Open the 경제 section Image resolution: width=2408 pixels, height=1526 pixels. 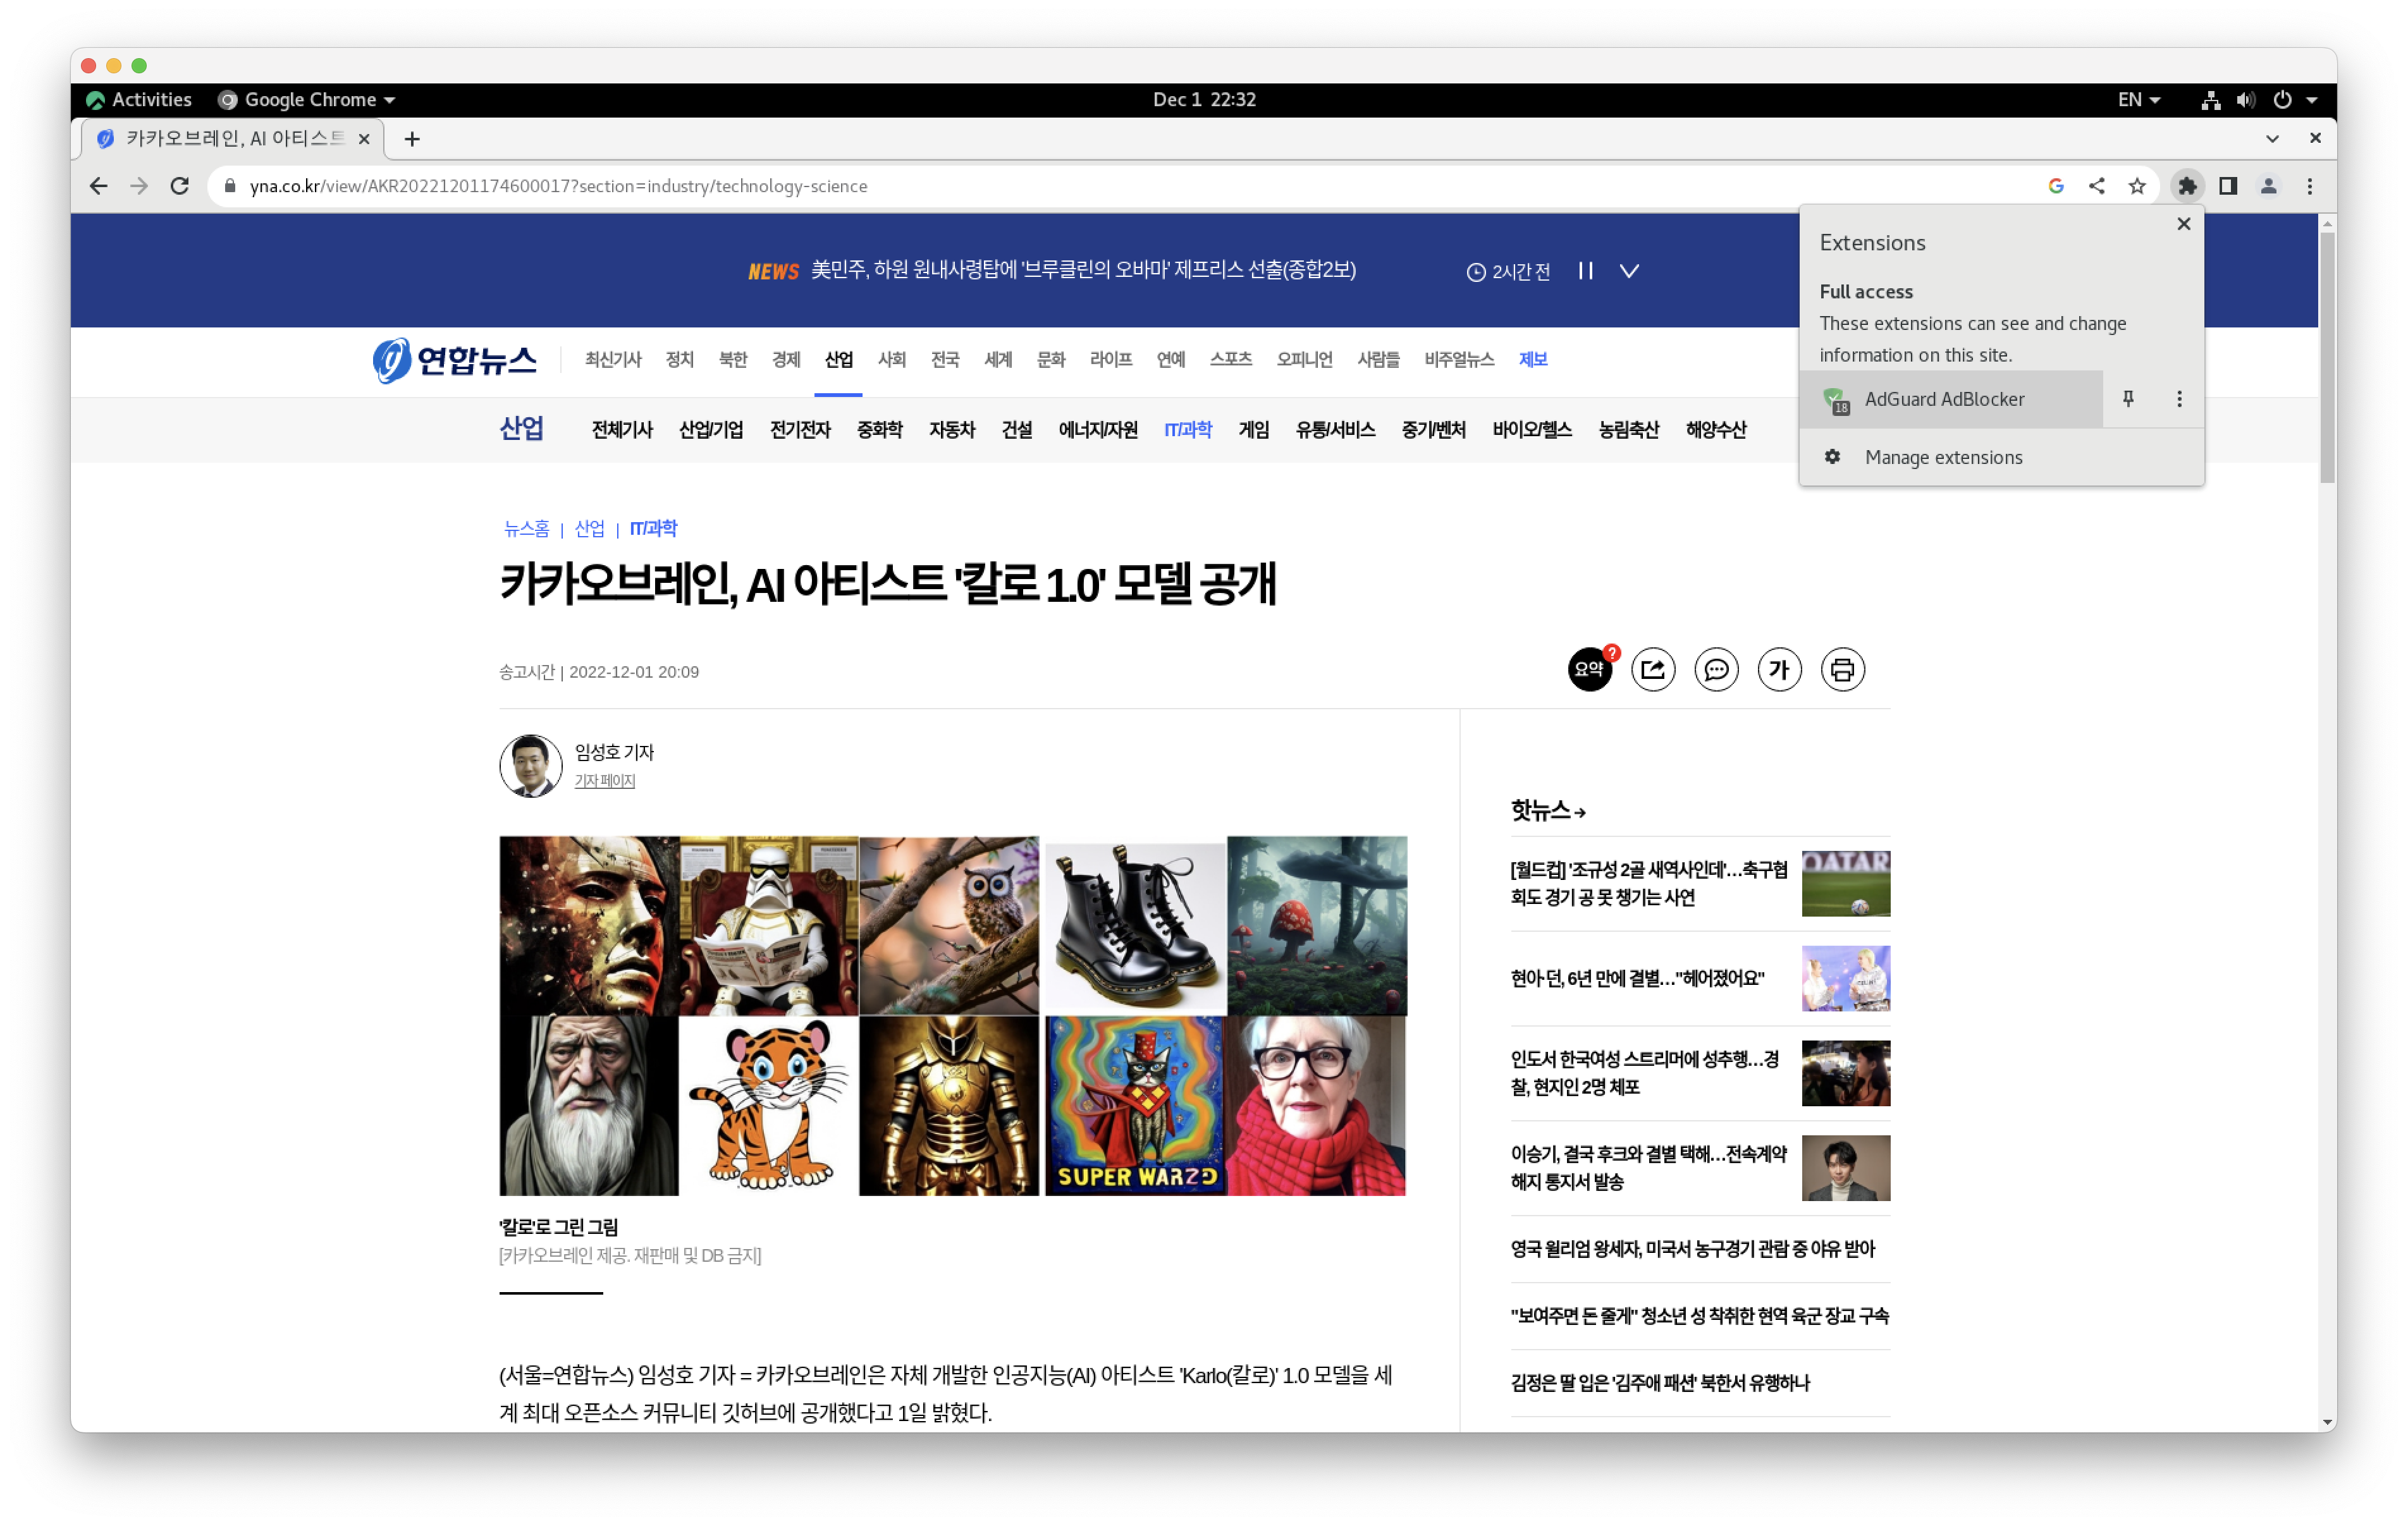click(786, 360)
